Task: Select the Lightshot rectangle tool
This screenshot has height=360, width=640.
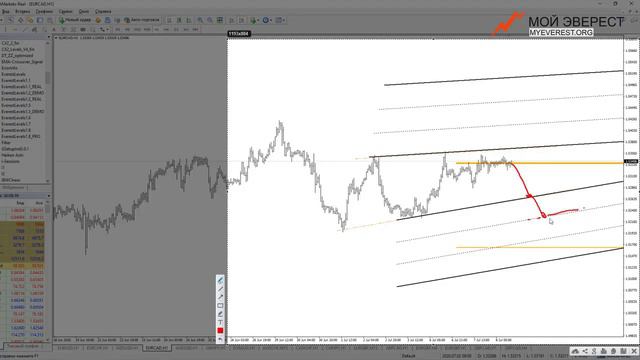Action: pyautogui.click(x=220, y=306)
